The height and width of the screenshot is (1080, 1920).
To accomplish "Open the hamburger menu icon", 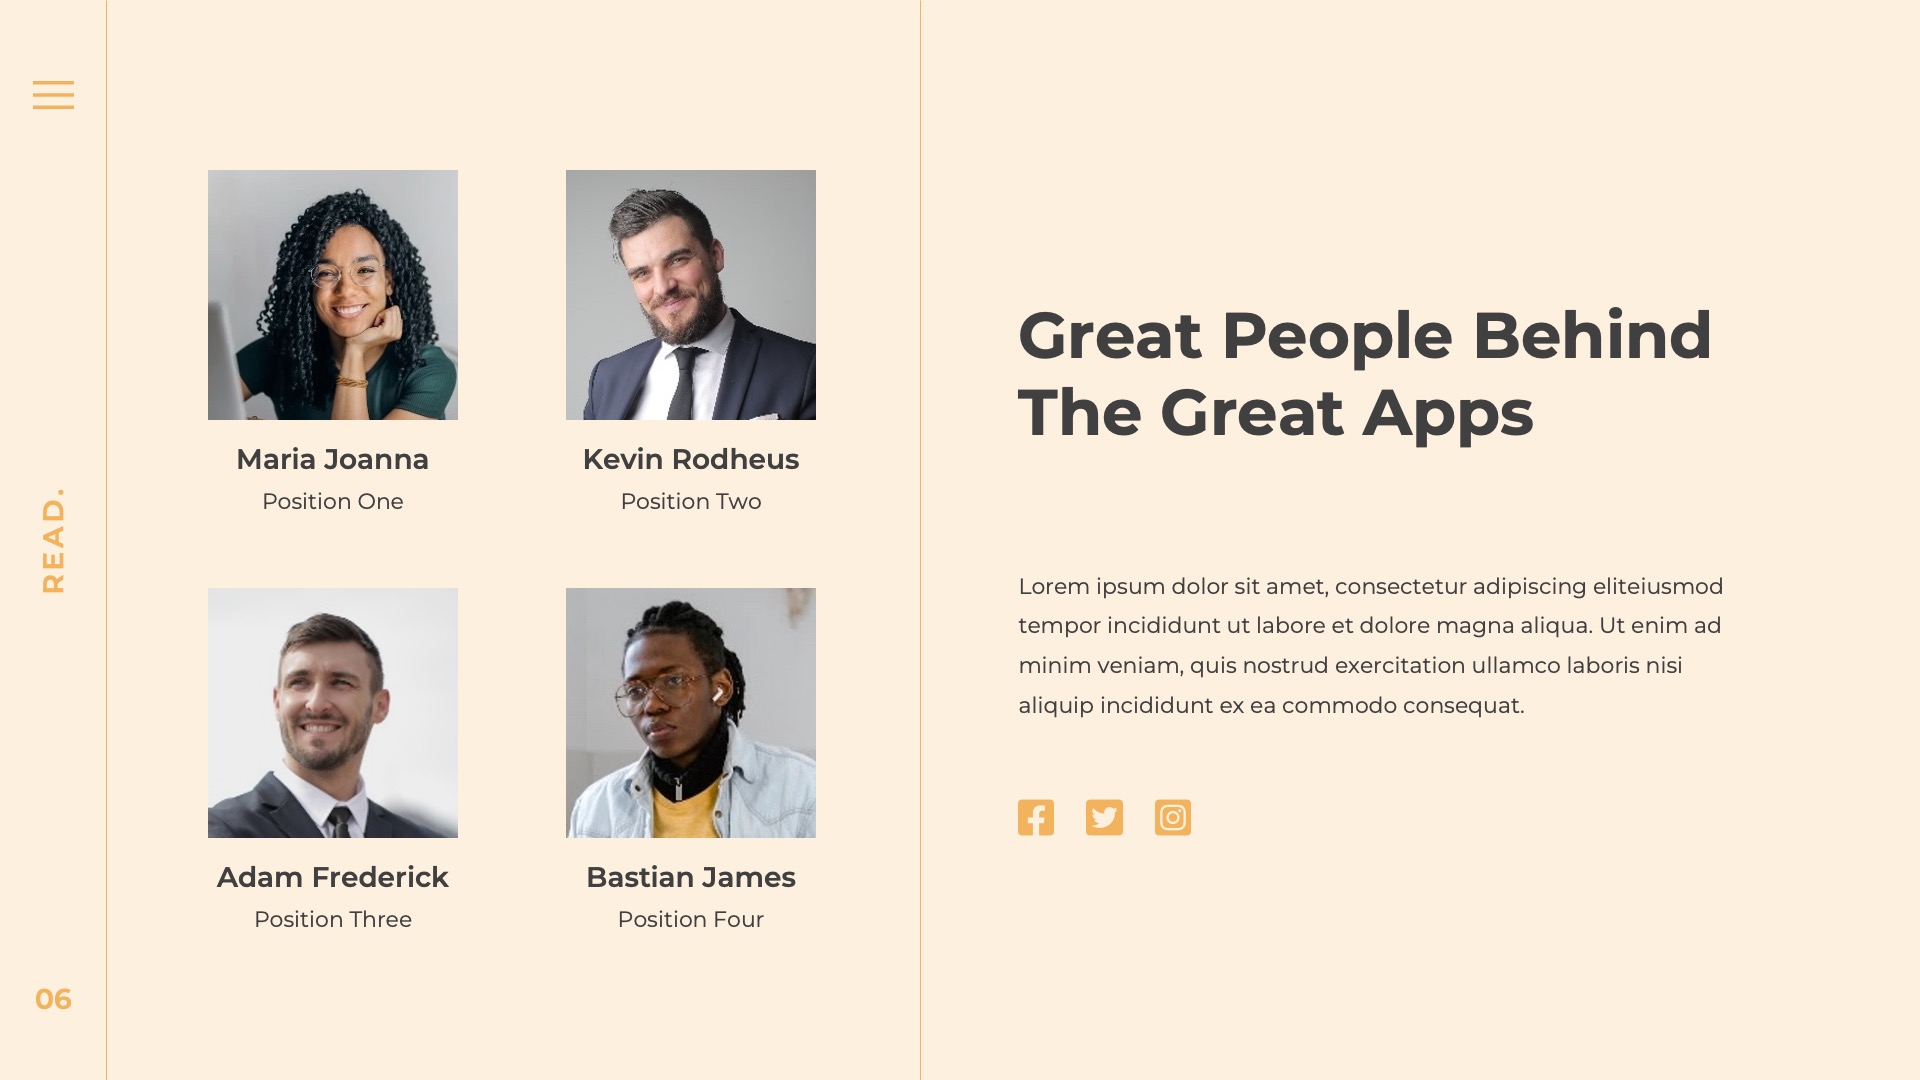I will [x=53, y=95].
